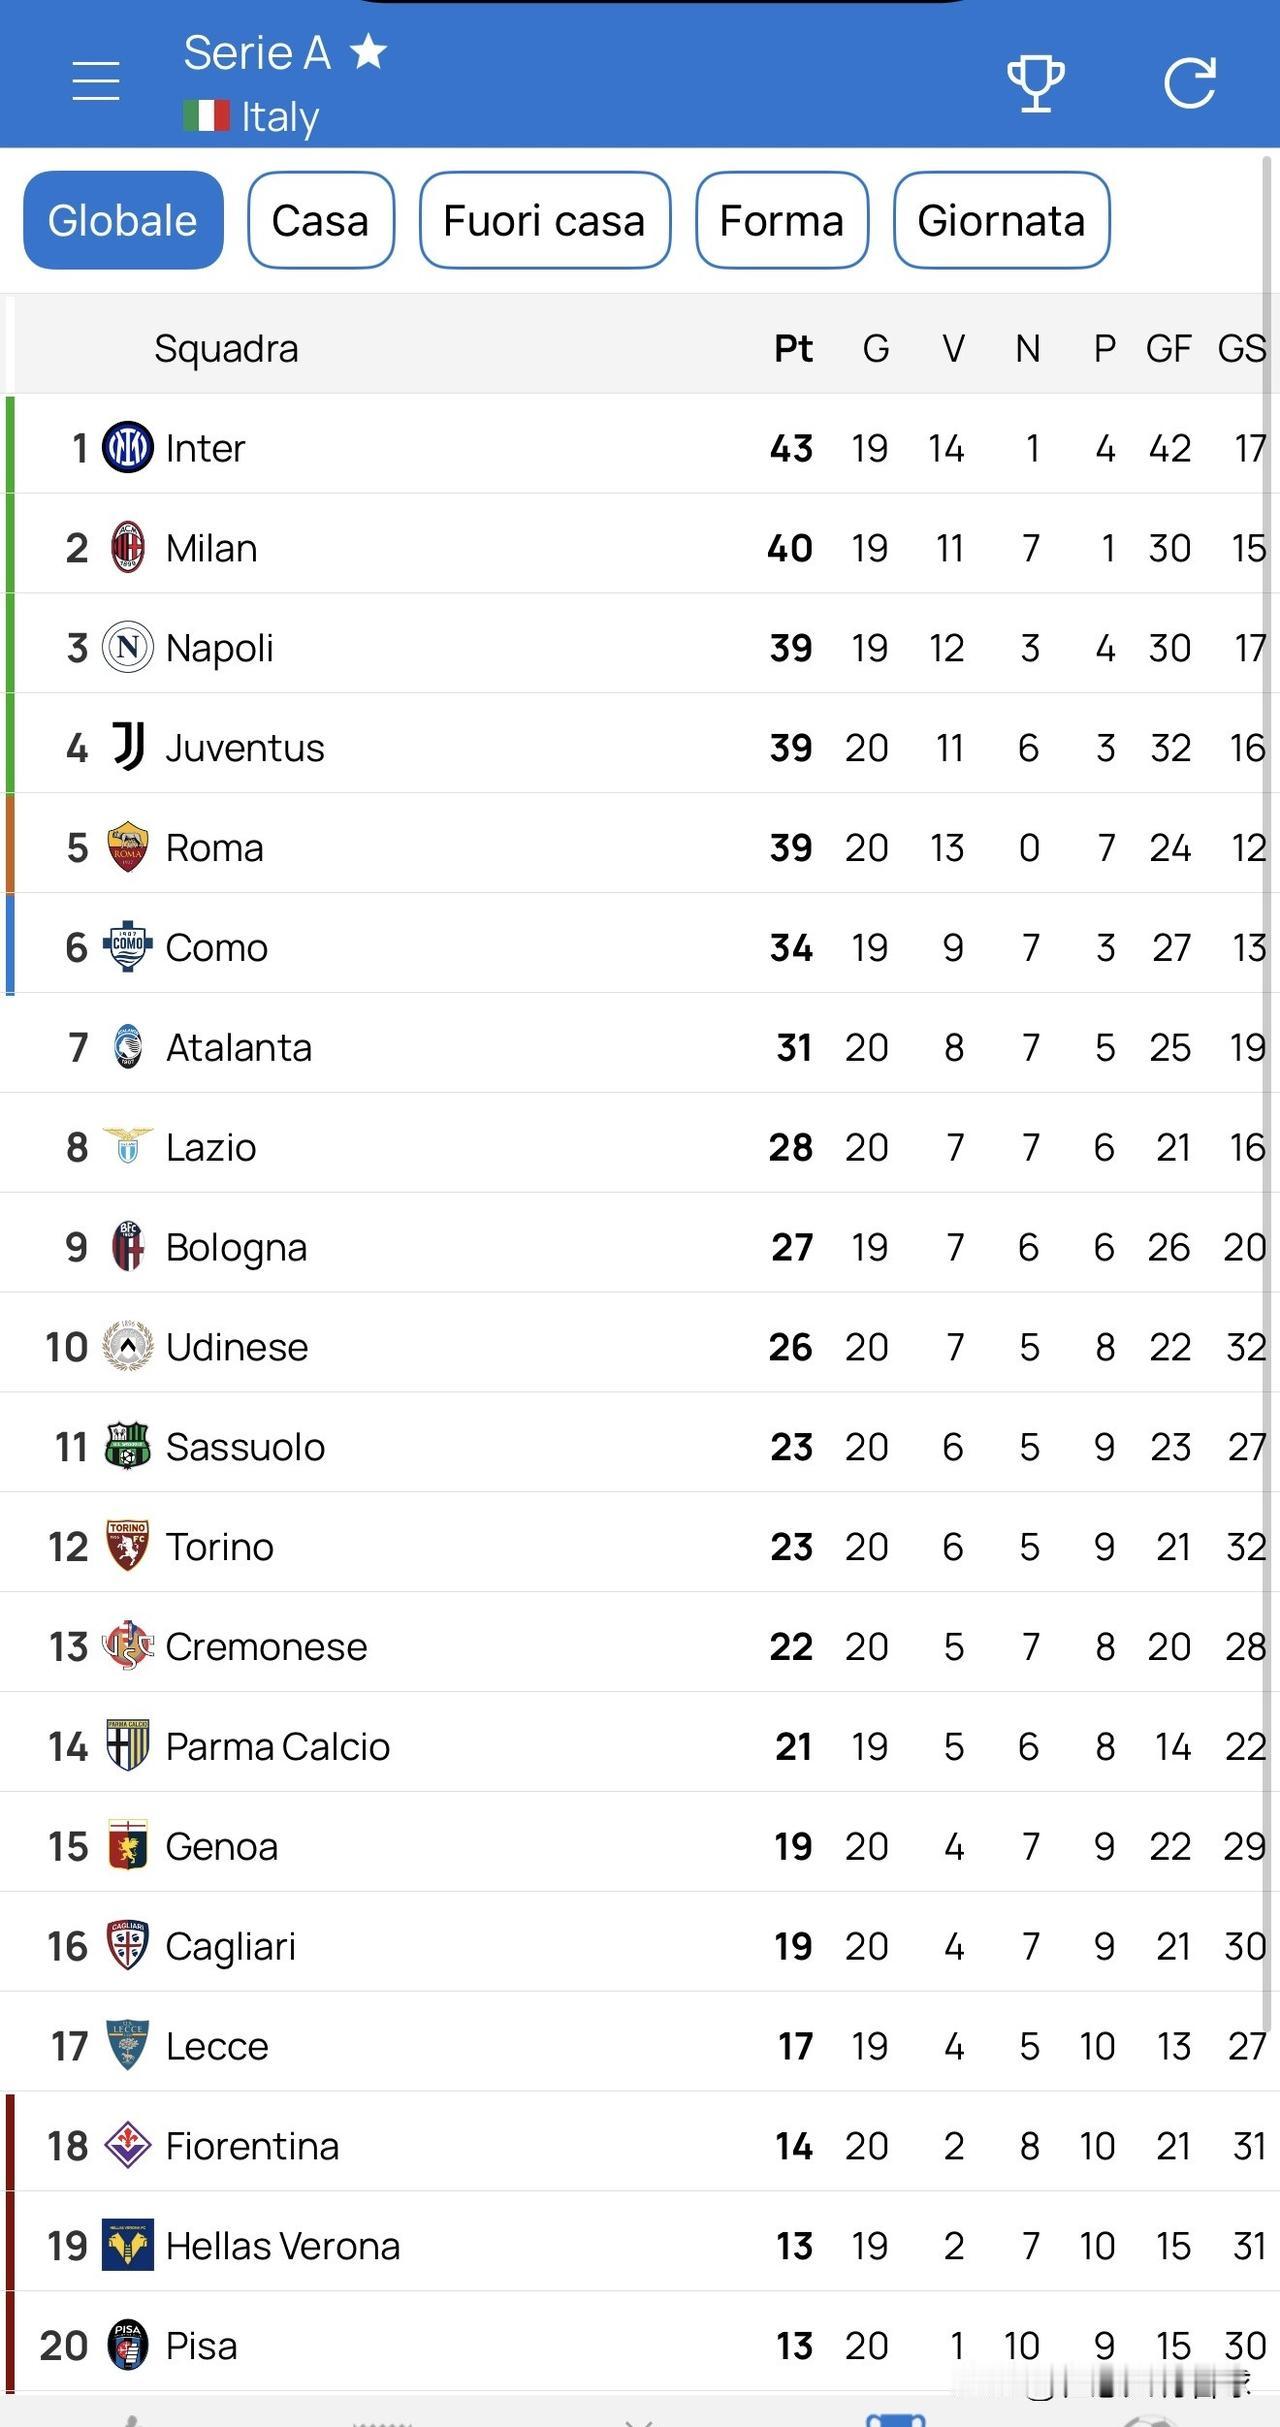Click the Juventus club logo
This screenshot has width=1280, height=2427.
(x=128, y=747)
